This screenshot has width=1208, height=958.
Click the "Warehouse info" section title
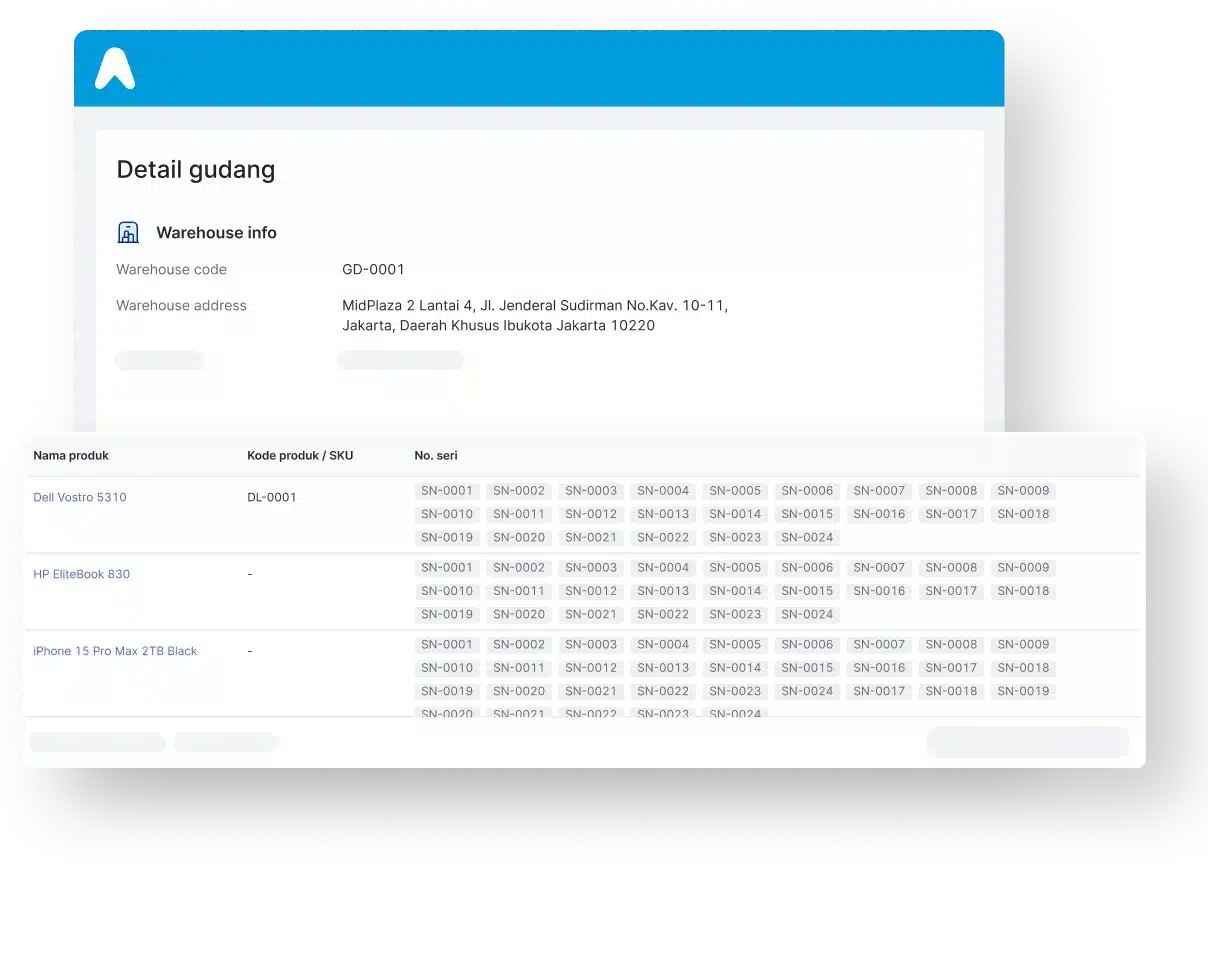point(216,233)
